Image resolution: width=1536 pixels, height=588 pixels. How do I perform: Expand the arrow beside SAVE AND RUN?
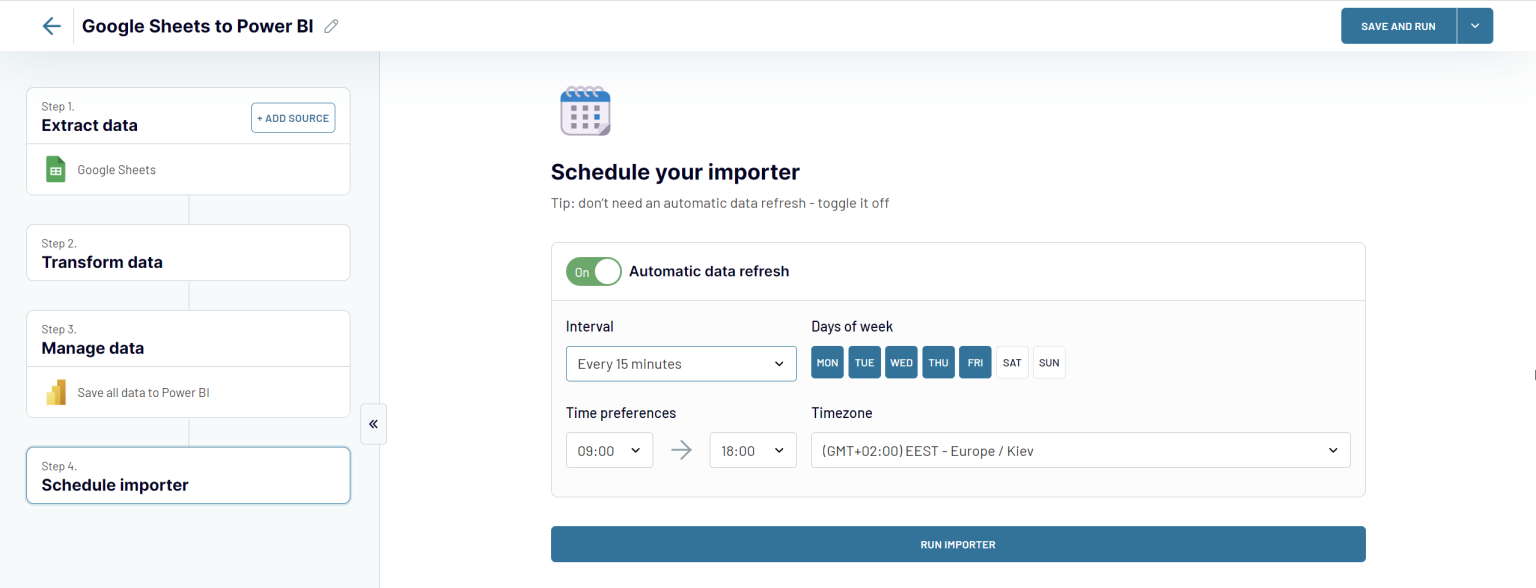(x=1475, y=25)
